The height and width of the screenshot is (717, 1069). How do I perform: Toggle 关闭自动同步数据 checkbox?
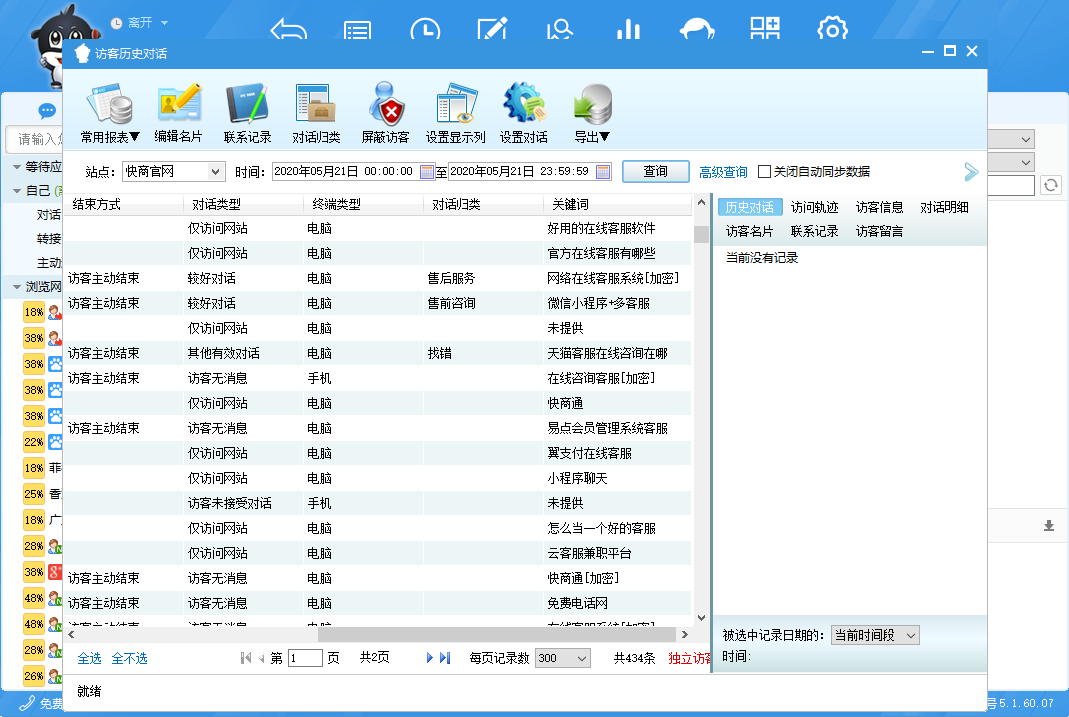pyautogui.click(x=765, y=172)
